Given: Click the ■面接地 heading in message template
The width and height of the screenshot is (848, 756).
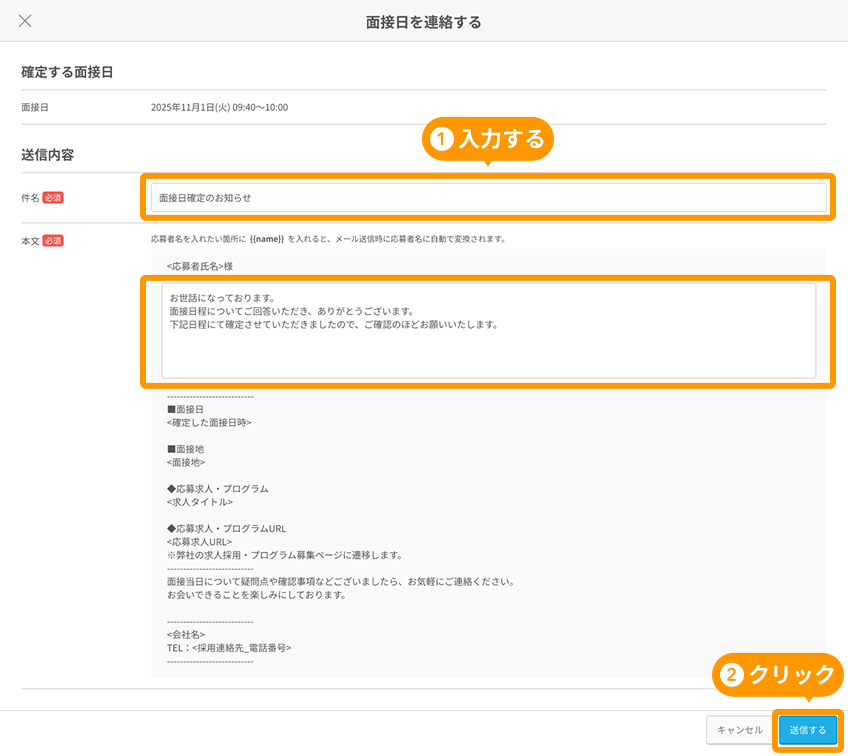Looking at the screenshot, I should tap(186, 449).
